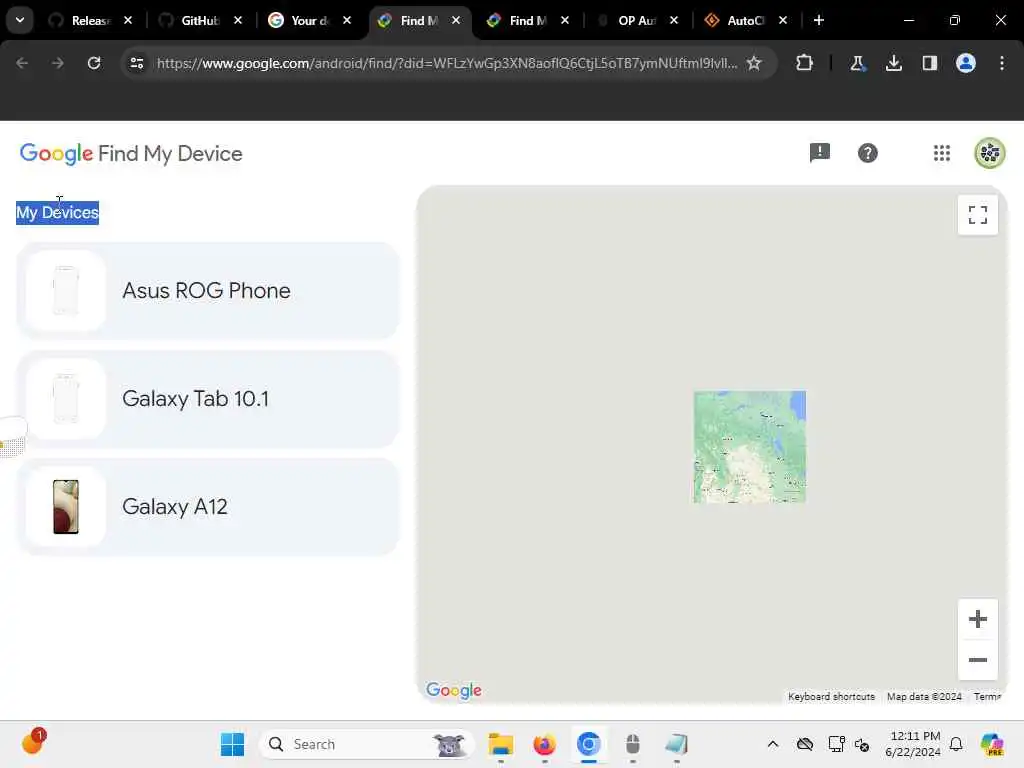Click the Galaxy A12 phone thumbnail

[x=65, y=507]
